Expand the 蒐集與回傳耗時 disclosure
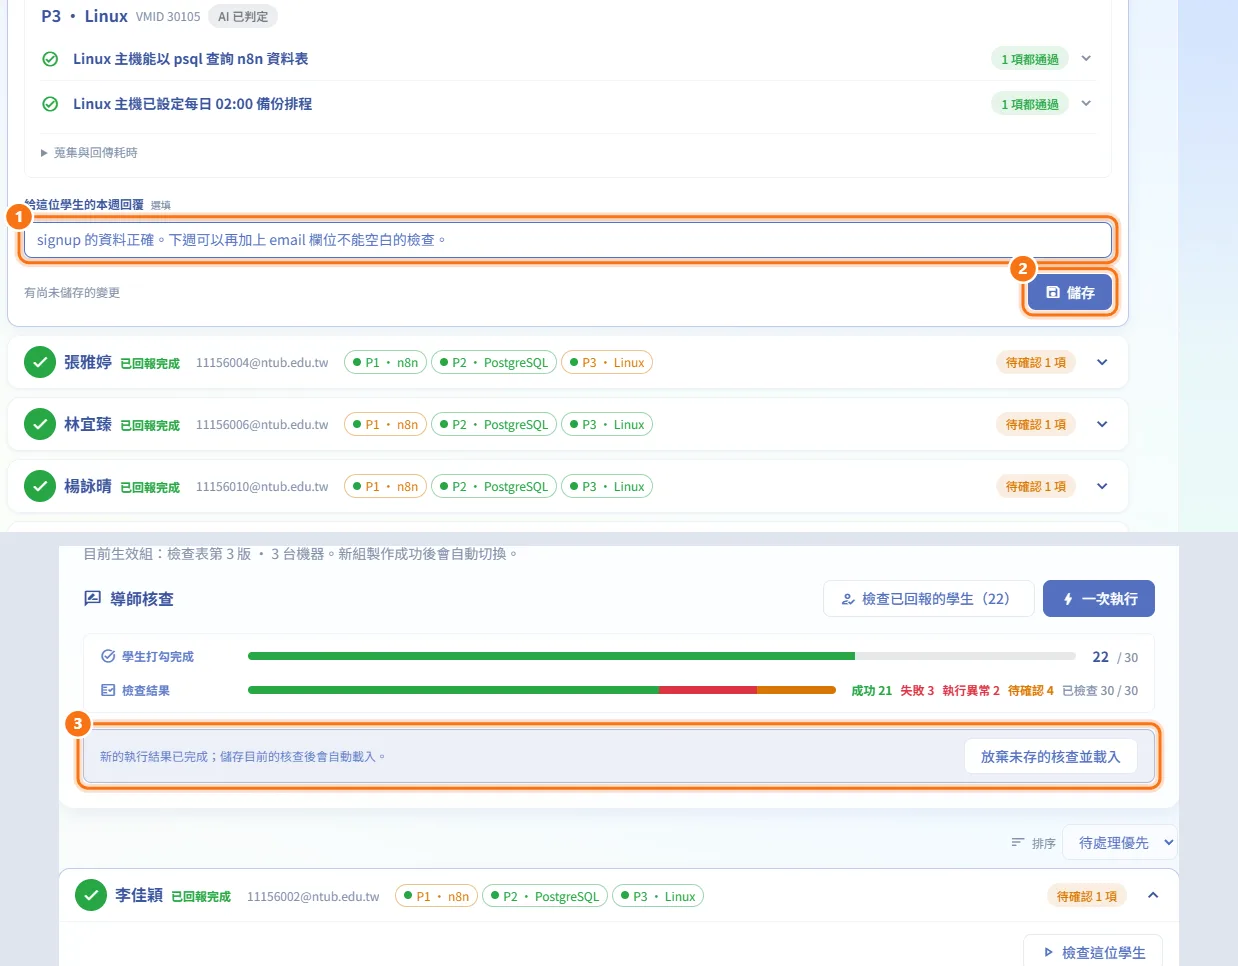Viewport: 1238px width, 966px height. point(89,152)
